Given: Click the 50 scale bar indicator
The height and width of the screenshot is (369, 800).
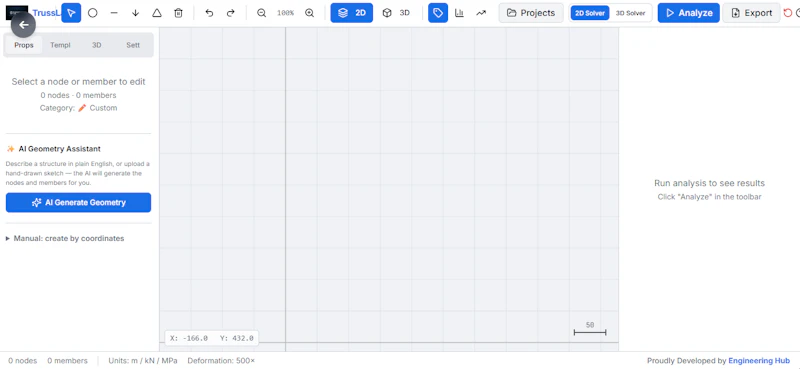Looking at the screenshot, I should click(x=590, y=329).
